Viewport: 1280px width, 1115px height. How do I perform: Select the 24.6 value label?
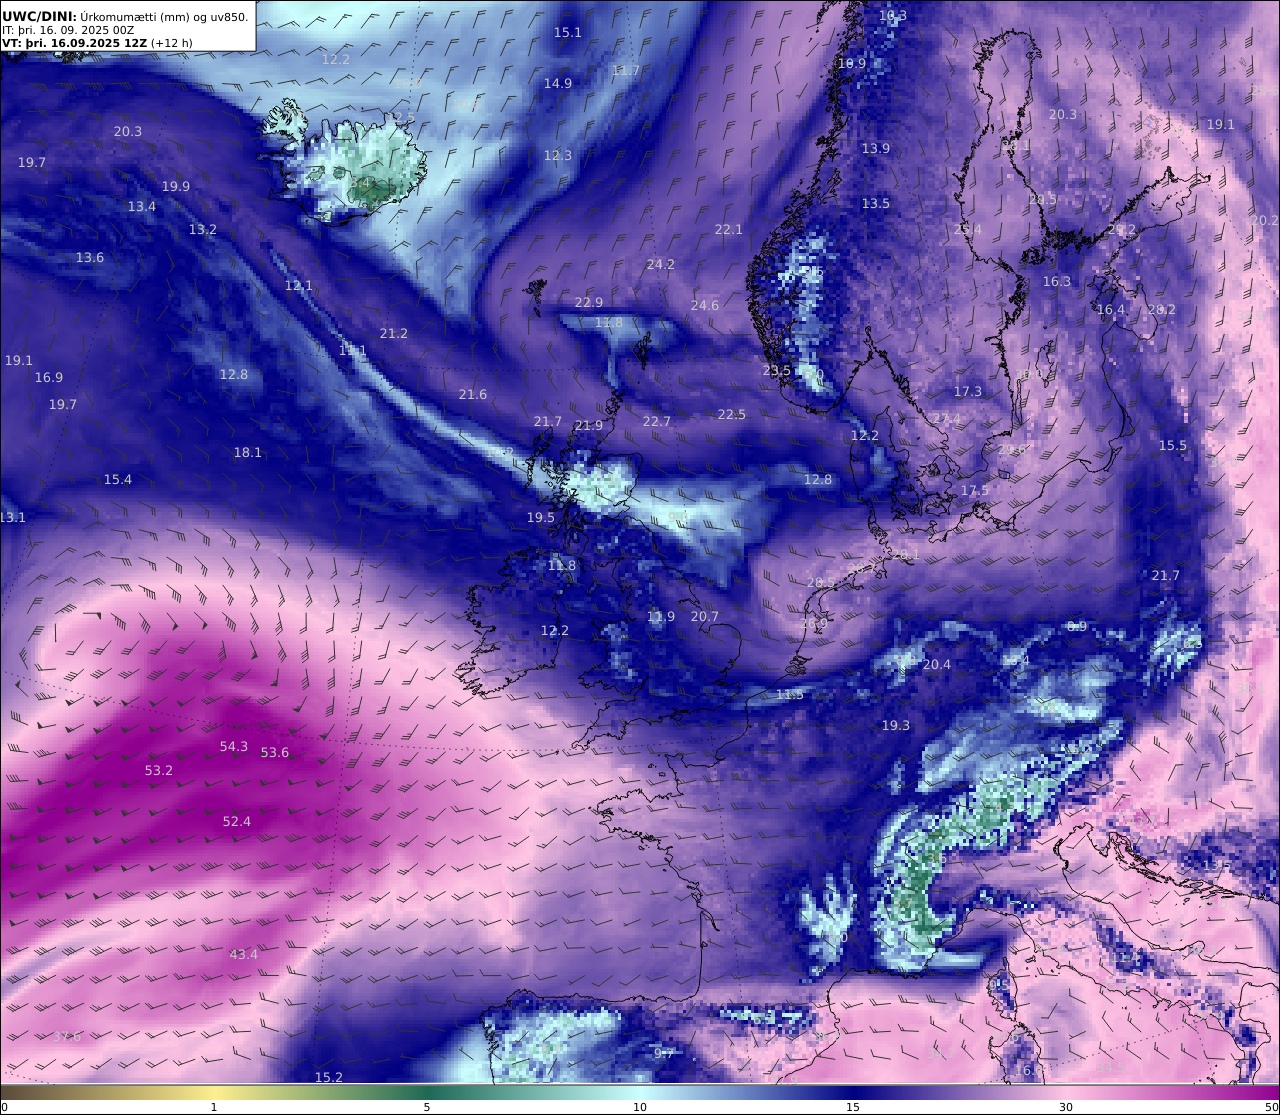(x=705, y=306)
